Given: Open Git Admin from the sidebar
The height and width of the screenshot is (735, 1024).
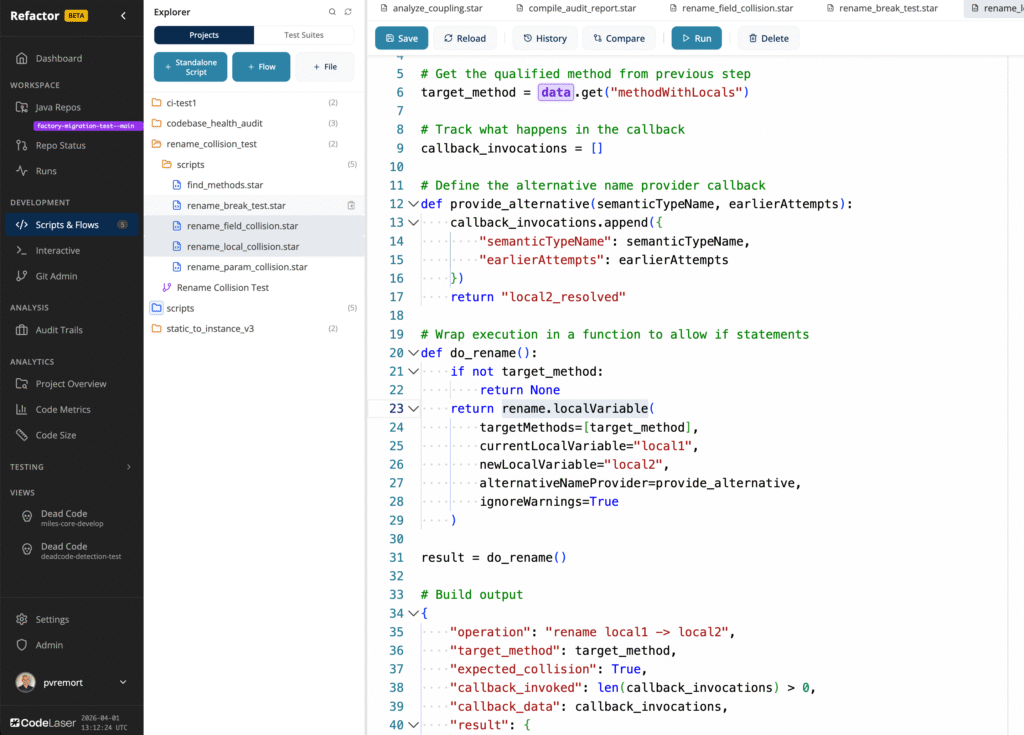Looking at the screenshot, I should (56, 276).
